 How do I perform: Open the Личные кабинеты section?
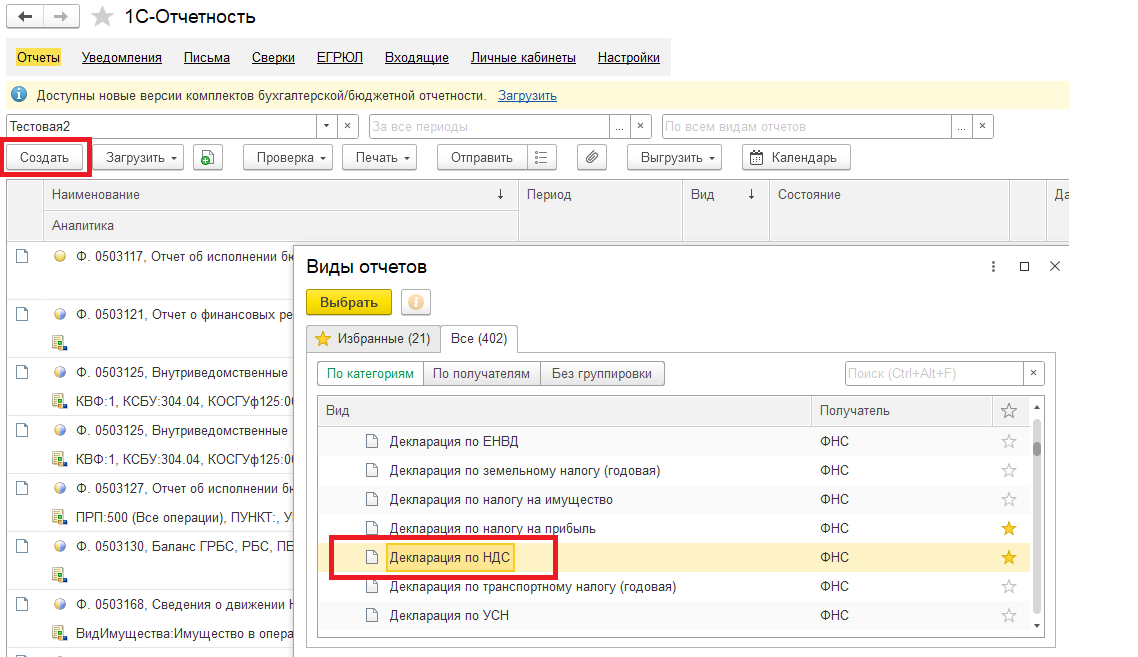(523, 57)
